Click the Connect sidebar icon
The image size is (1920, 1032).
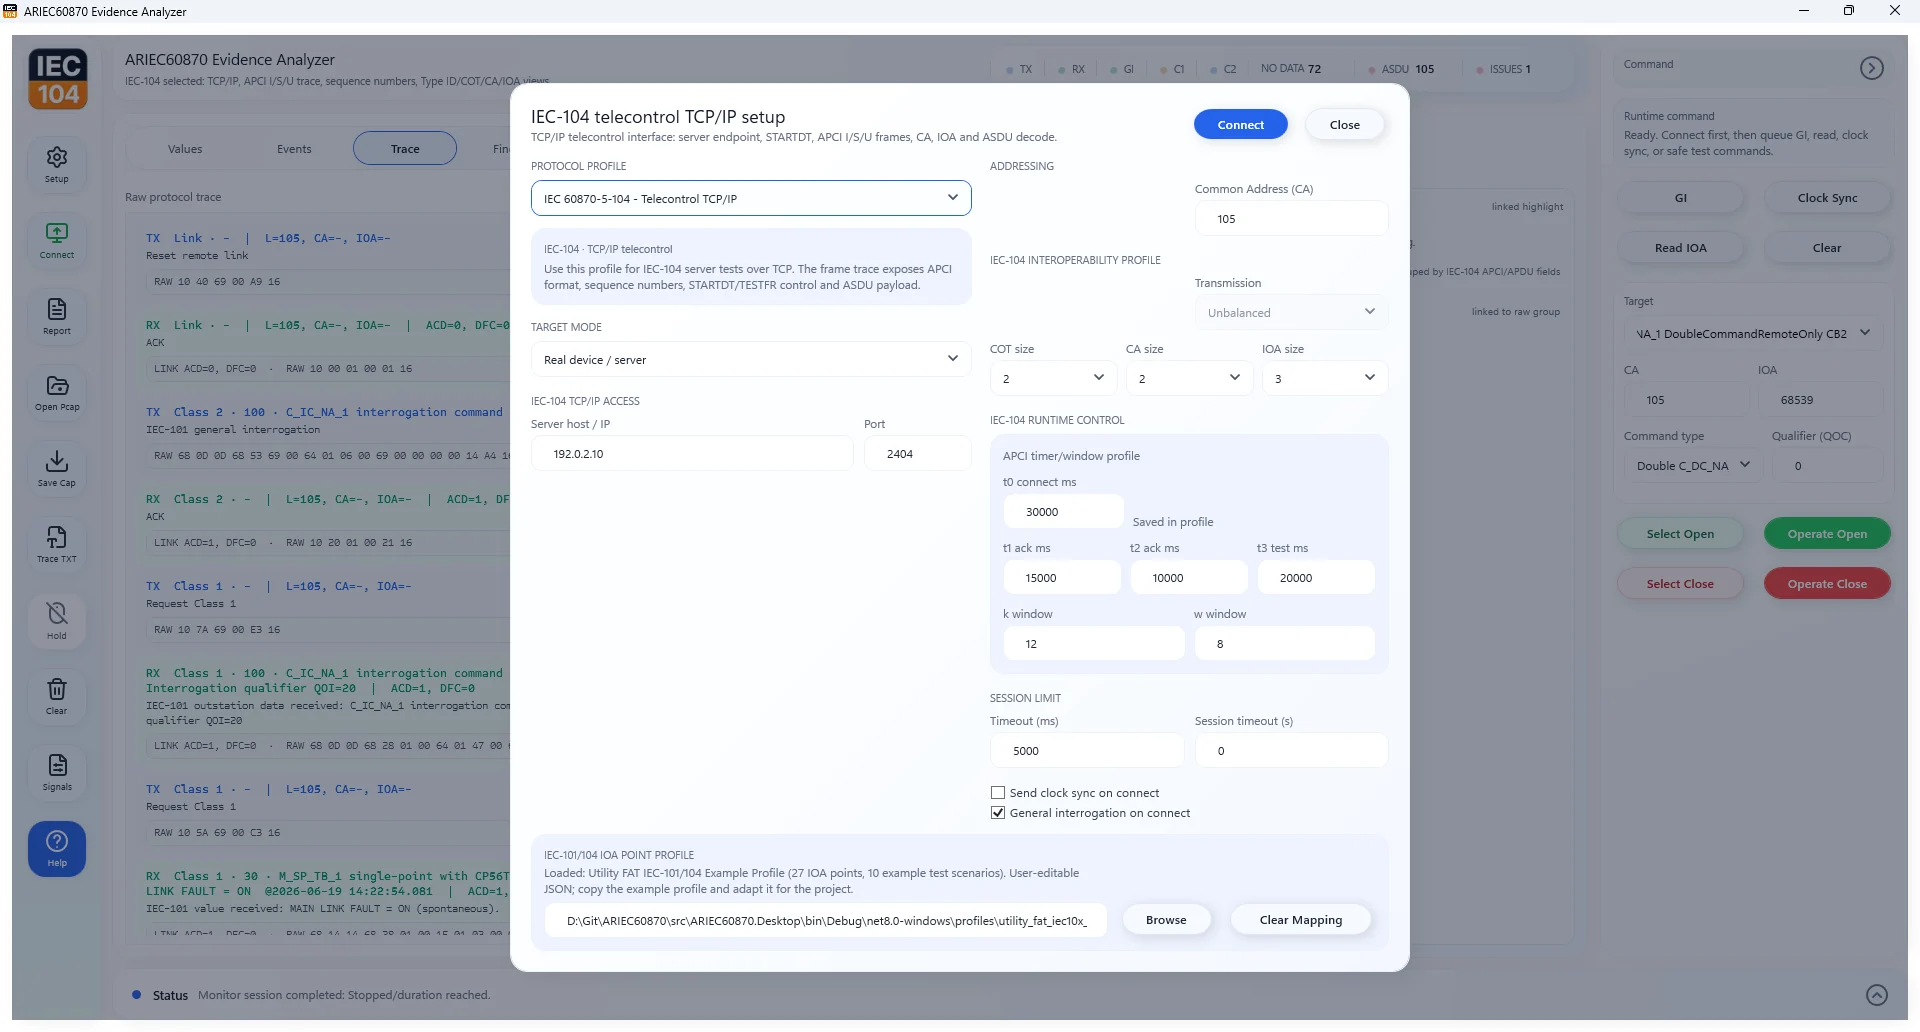57,241
